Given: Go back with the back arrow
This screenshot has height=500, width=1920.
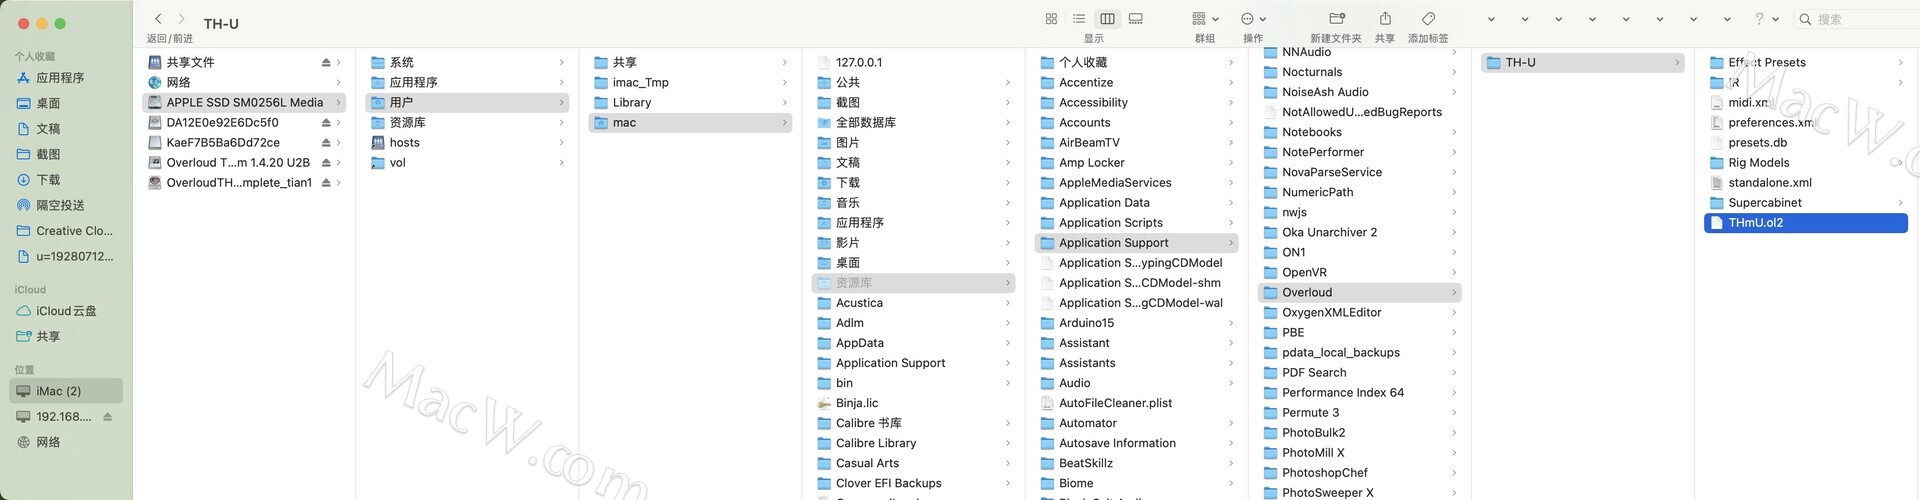Looking at the screenshot, I should [x=158, y=19].
